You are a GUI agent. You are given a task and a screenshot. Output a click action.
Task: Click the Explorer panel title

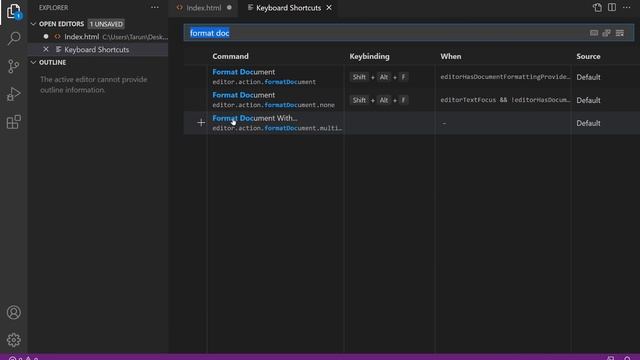pos(53,8)
